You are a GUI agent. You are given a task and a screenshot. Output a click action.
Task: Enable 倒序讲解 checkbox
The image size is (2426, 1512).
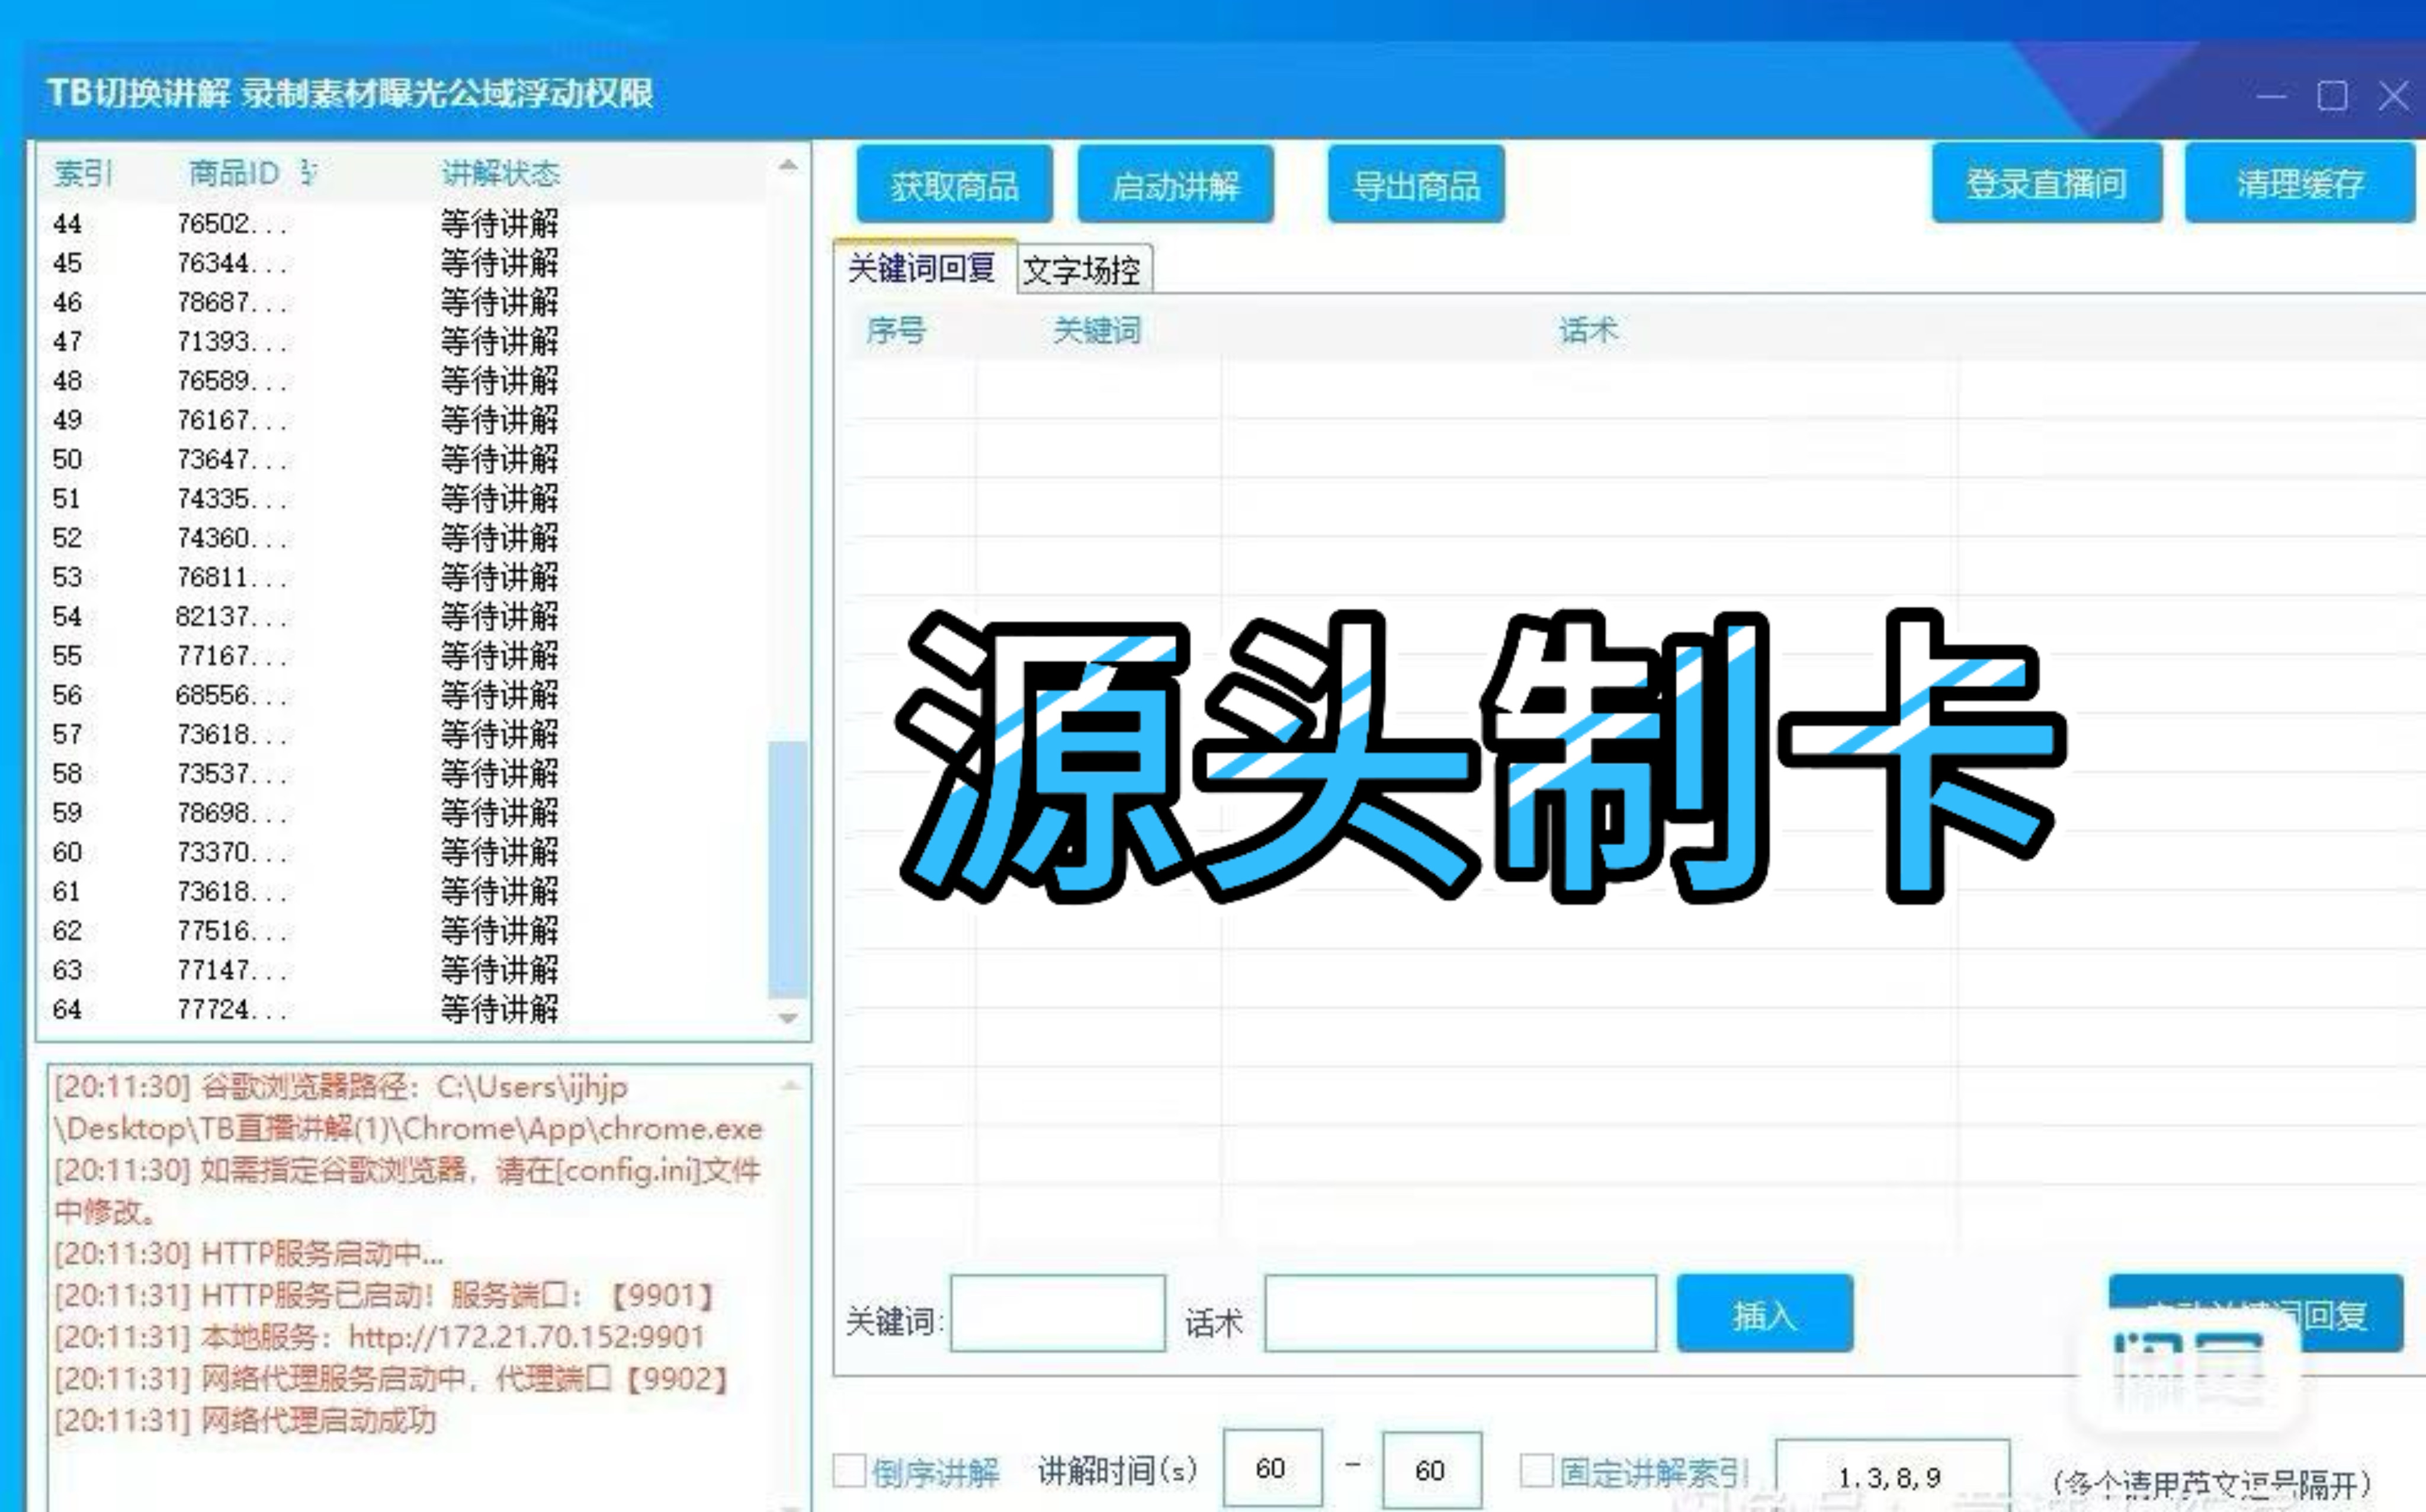pyautogui.click(x=849, y=1470)
